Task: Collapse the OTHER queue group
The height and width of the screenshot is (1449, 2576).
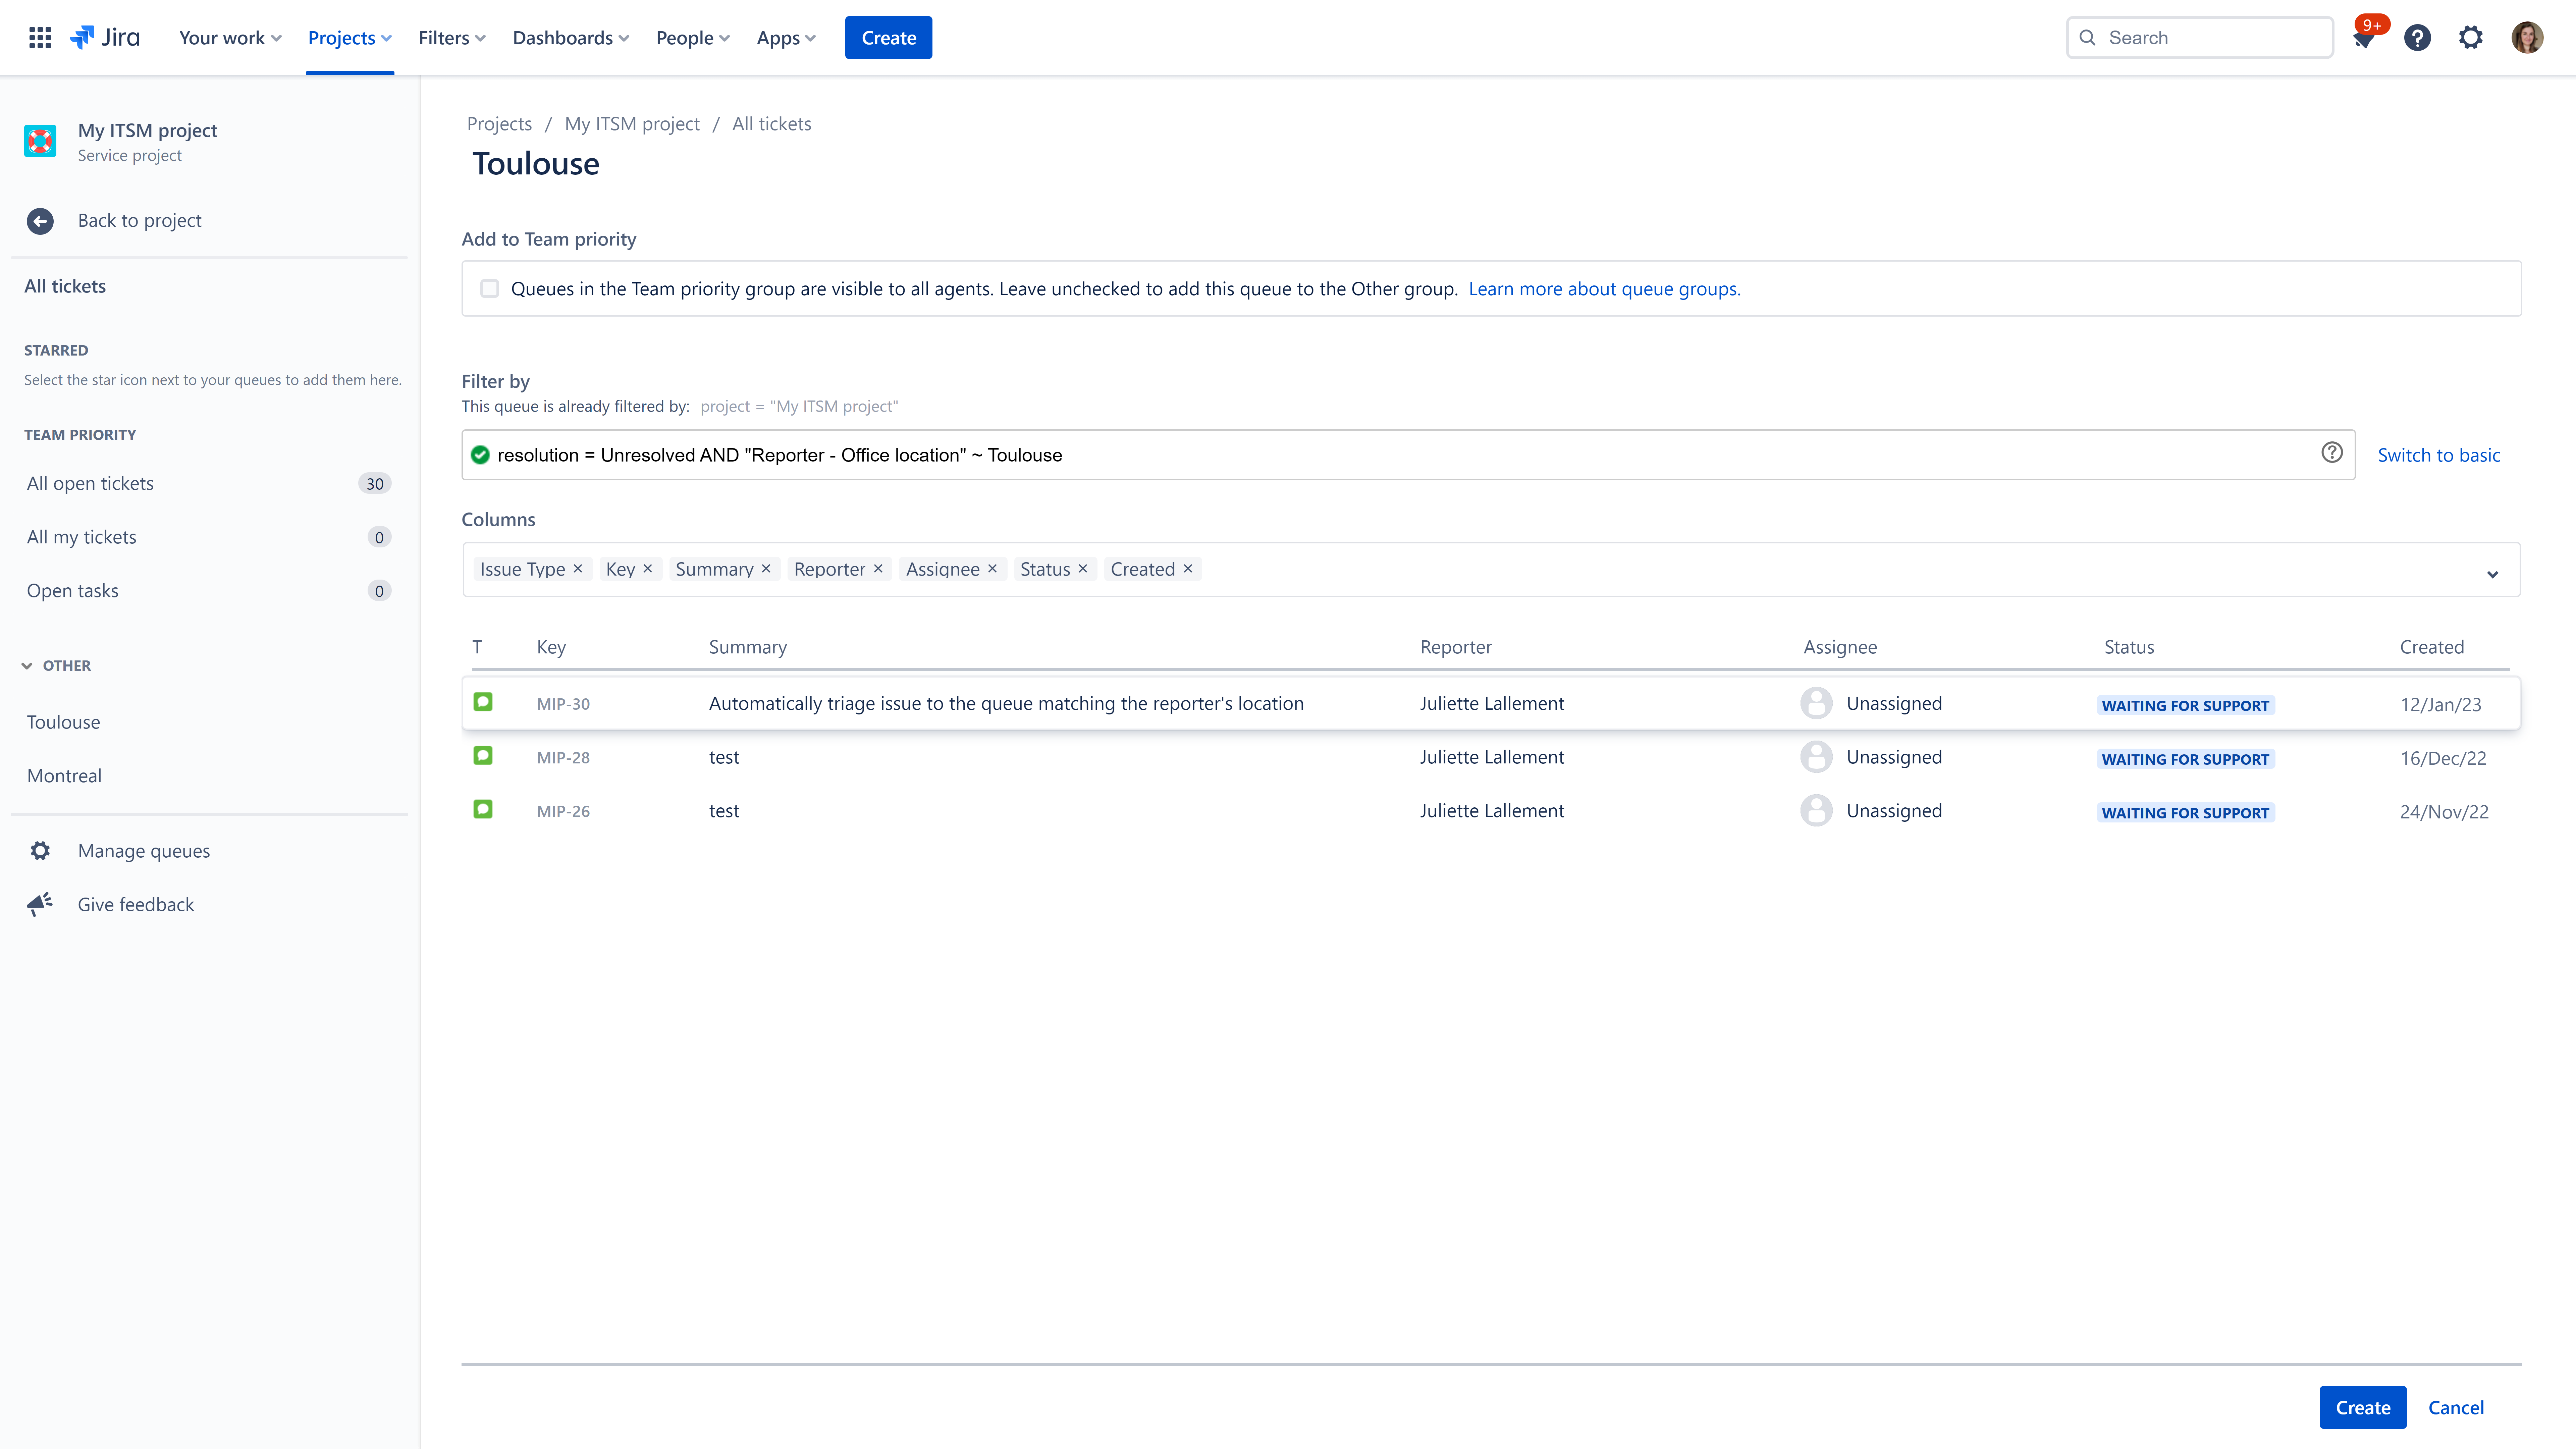Action: click(x=27, y=666)
